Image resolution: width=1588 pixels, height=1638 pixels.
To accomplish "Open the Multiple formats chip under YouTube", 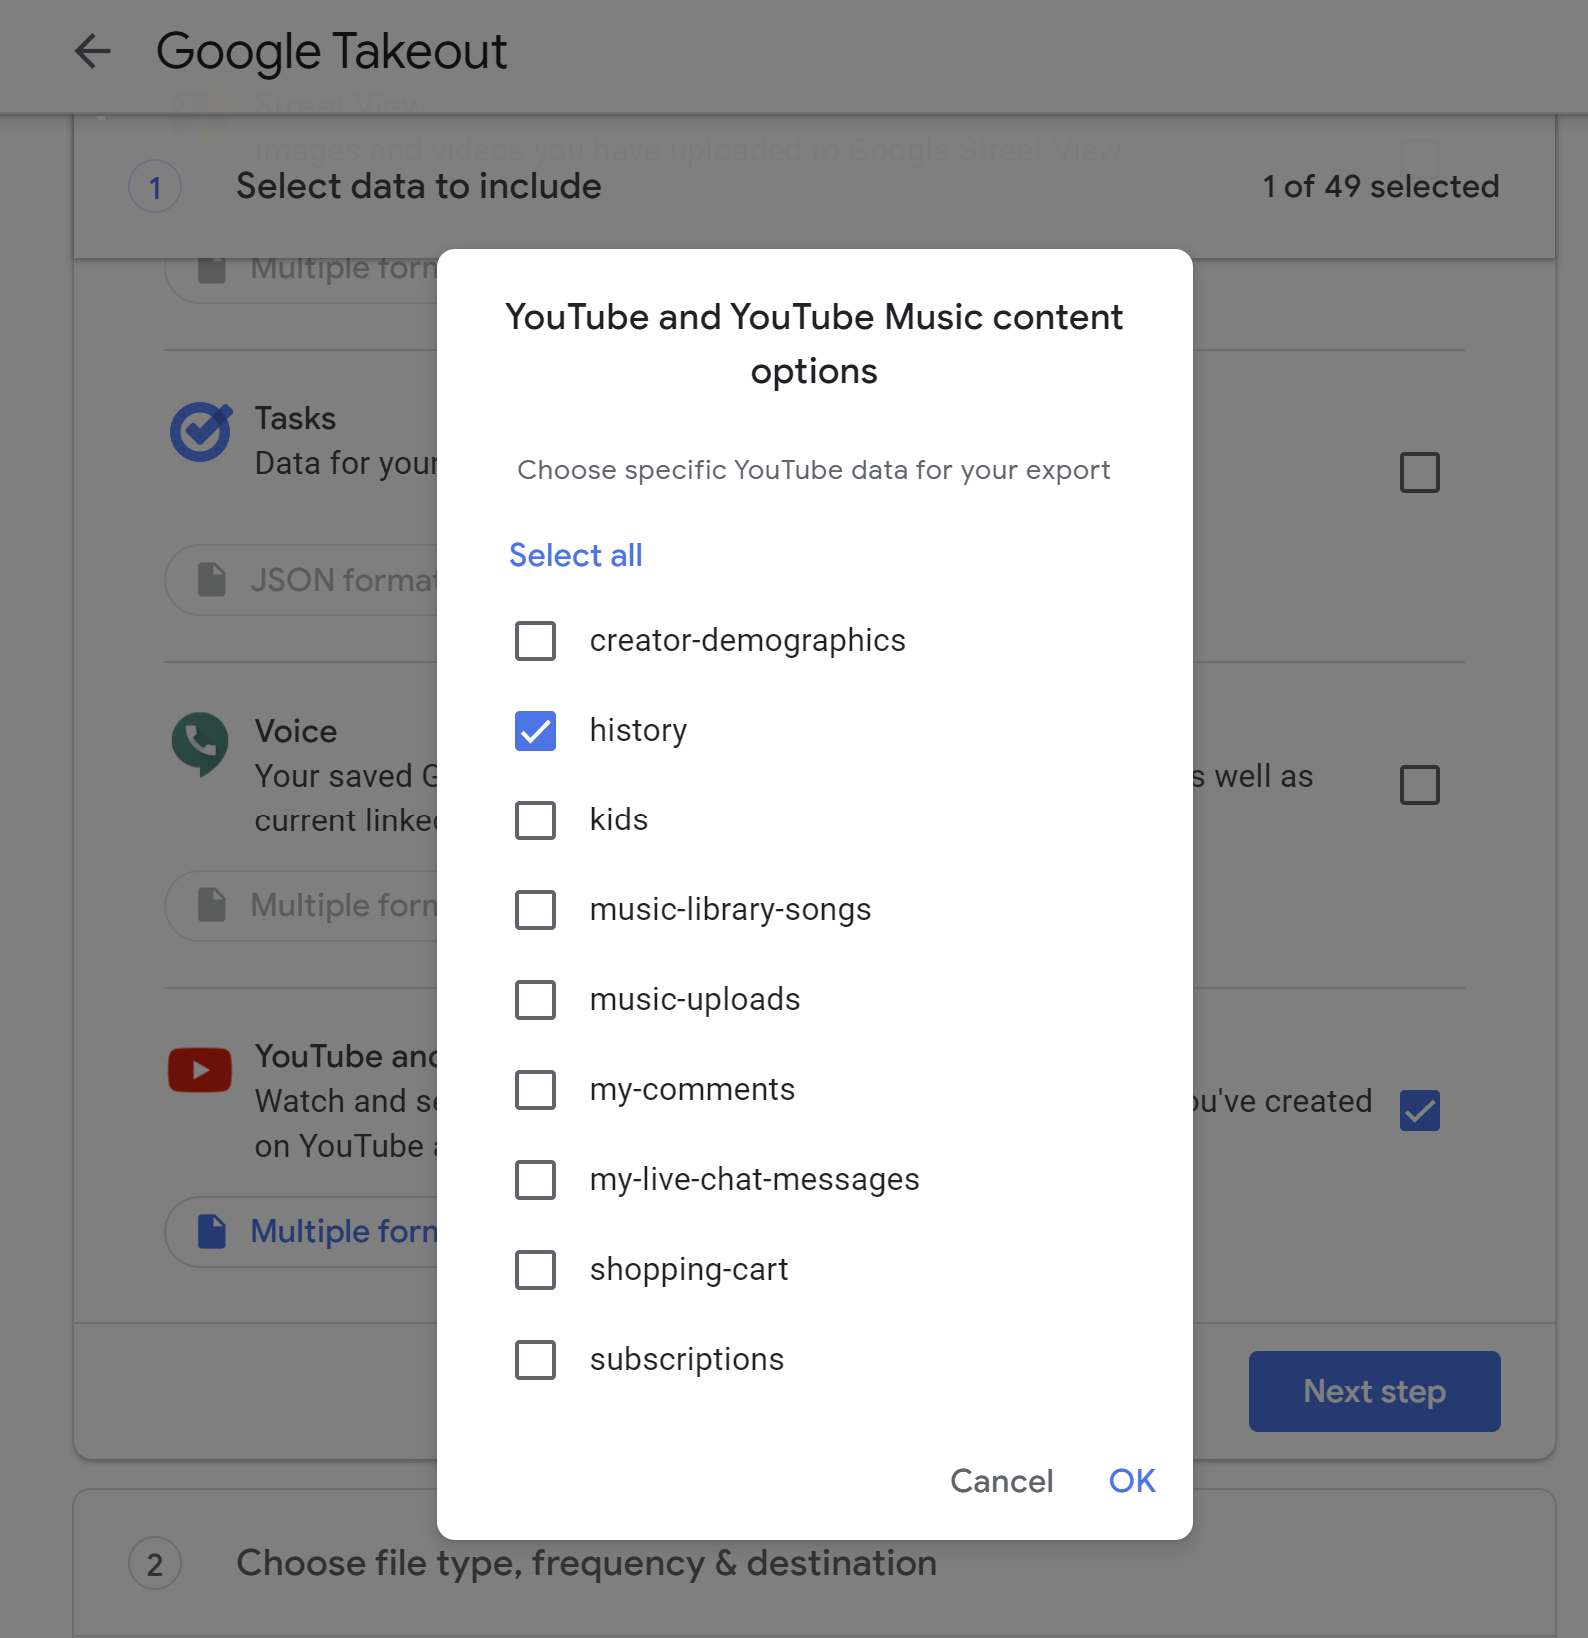I will (301, 1232).
